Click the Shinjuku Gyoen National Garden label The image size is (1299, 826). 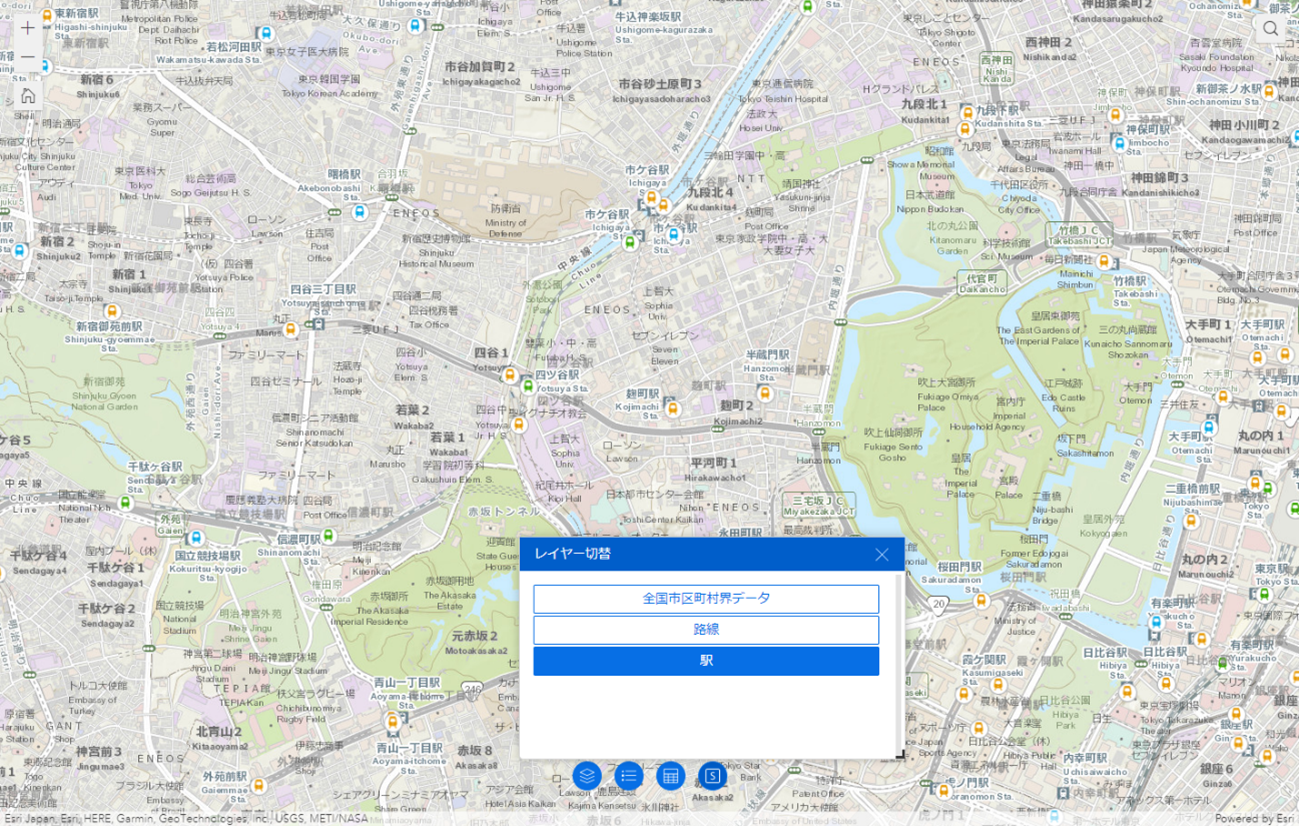[x=104, y=401]
